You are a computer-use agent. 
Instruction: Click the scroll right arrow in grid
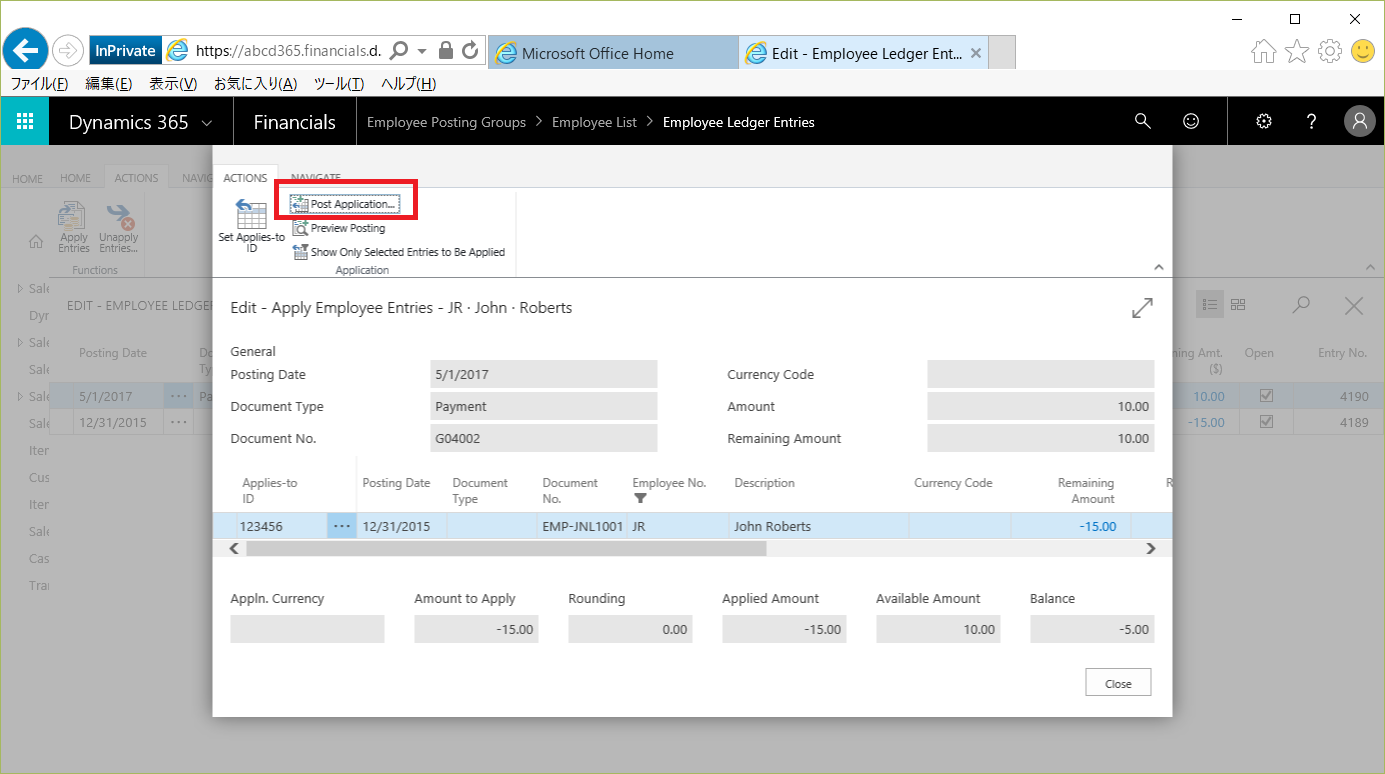[x=1150, y=548]
